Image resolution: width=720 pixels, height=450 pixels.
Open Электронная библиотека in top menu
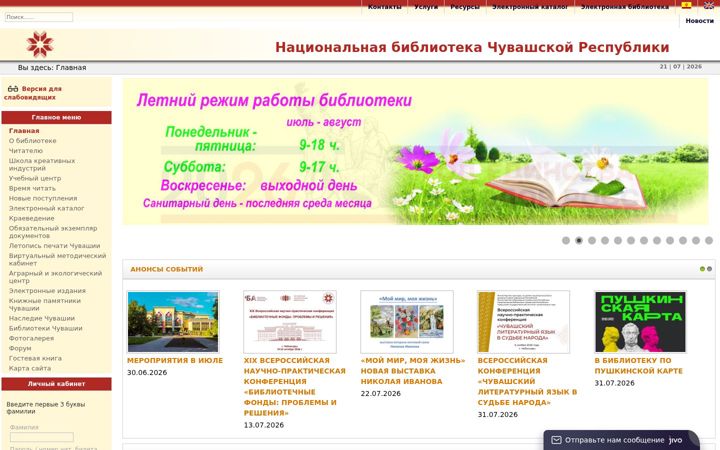[624, 7]
